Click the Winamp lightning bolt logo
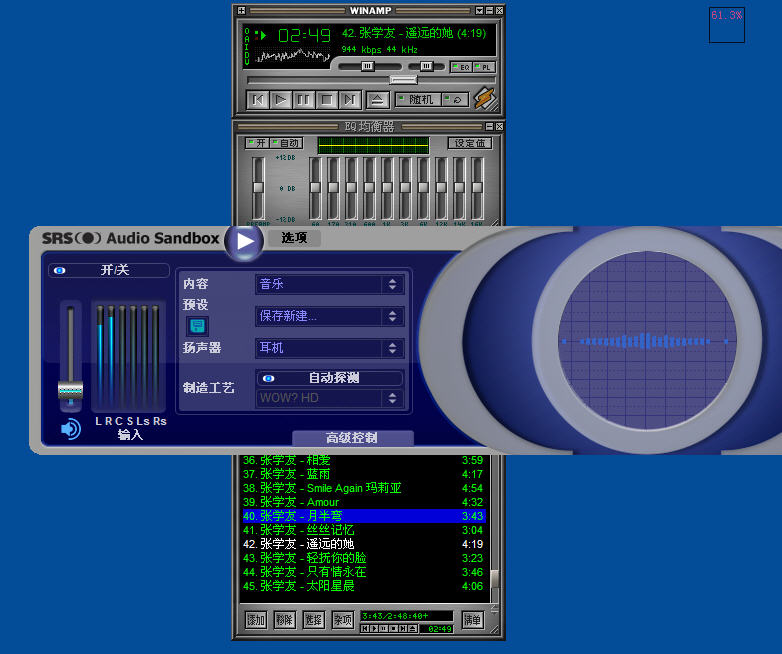 pos(485,98)
